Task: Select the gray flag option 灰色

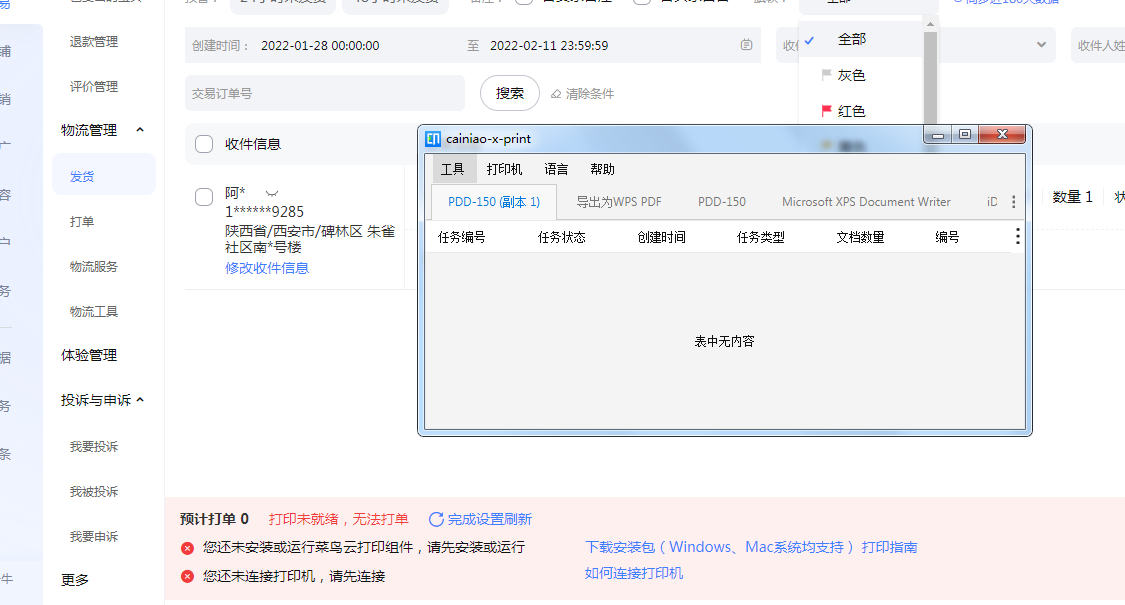Action: (x=851, y=75)
